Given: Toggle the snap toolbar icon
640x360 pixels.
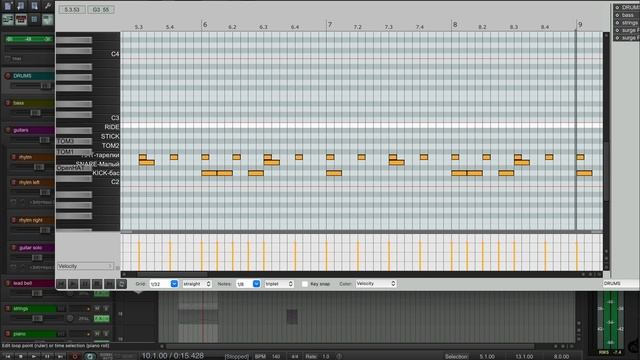Looking at the screenshot, I should pyautogui.click(x=47, y=19).
